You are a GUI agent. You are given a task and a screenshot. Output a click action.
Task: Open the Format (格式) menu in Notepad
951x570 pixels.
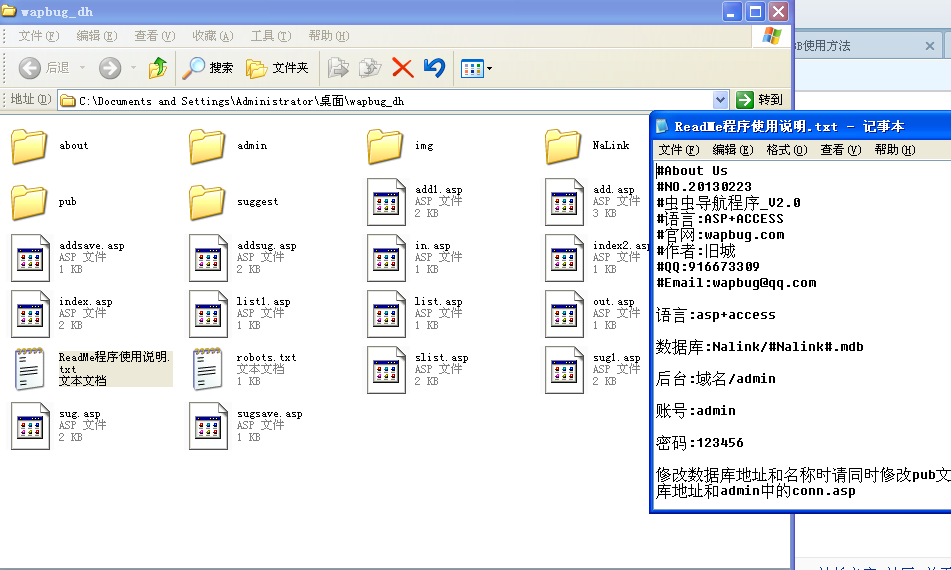786,150
